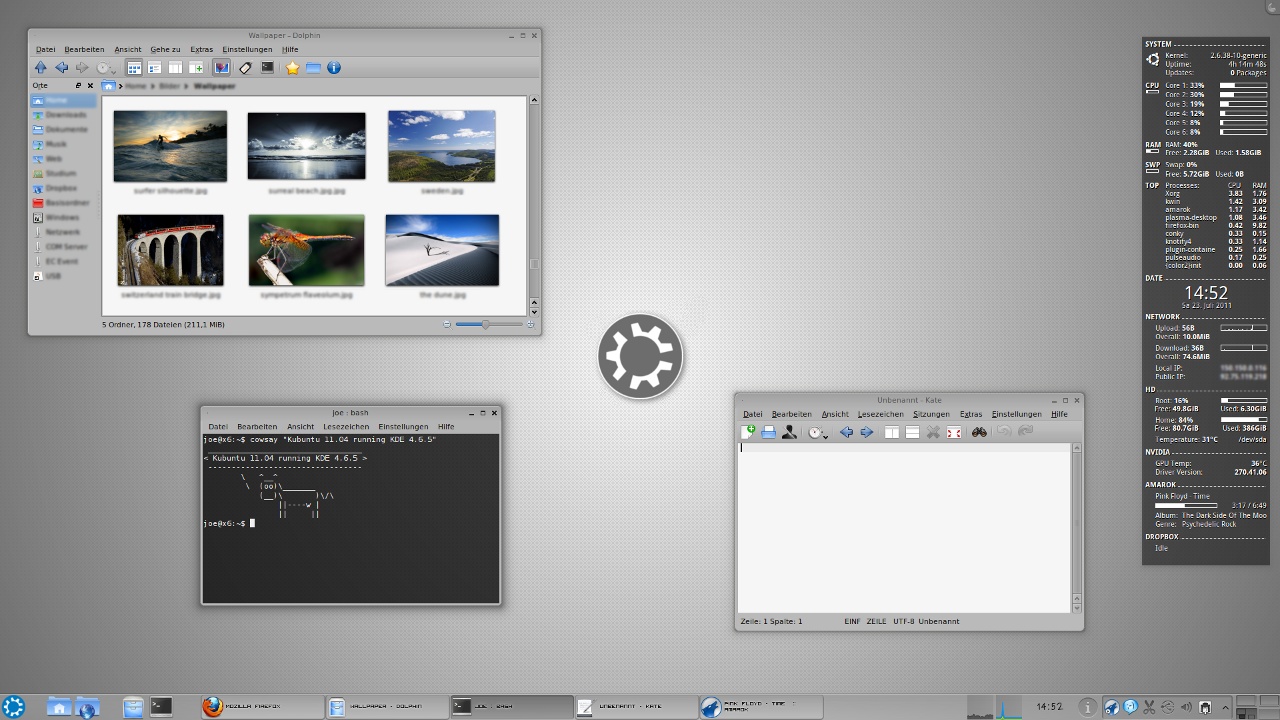Open the Lesezeichen menu in the terminal
The height and width of the screenshot is (720, 1280).
(346, 427)
